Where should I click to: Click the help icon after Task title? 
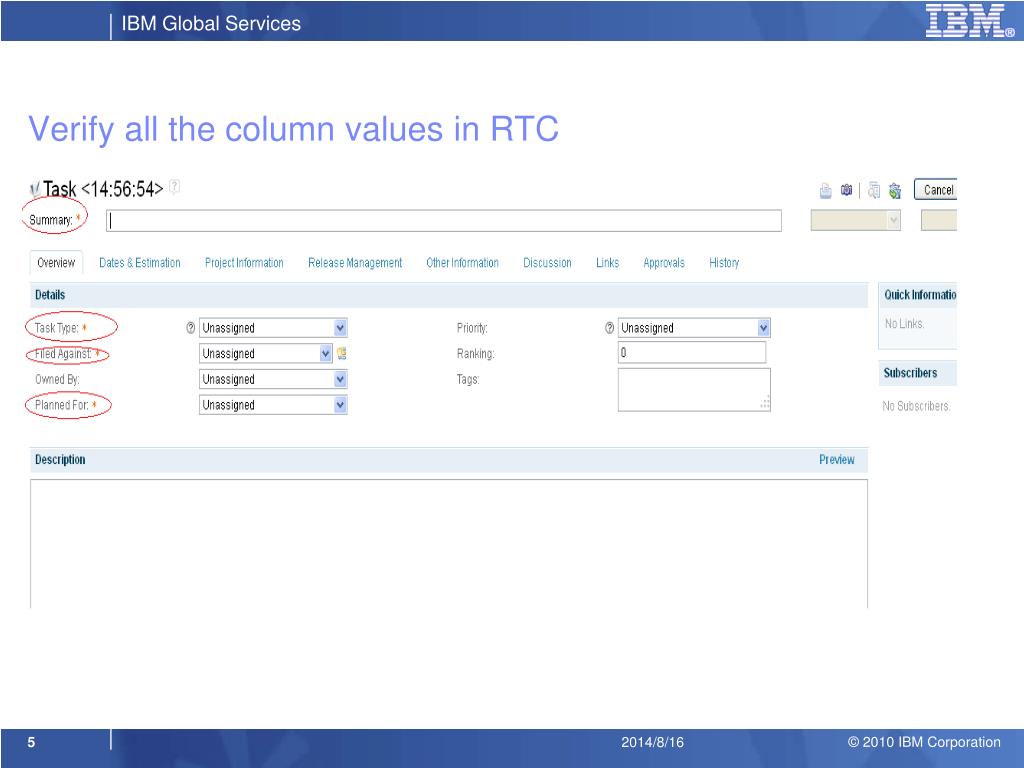175,186
